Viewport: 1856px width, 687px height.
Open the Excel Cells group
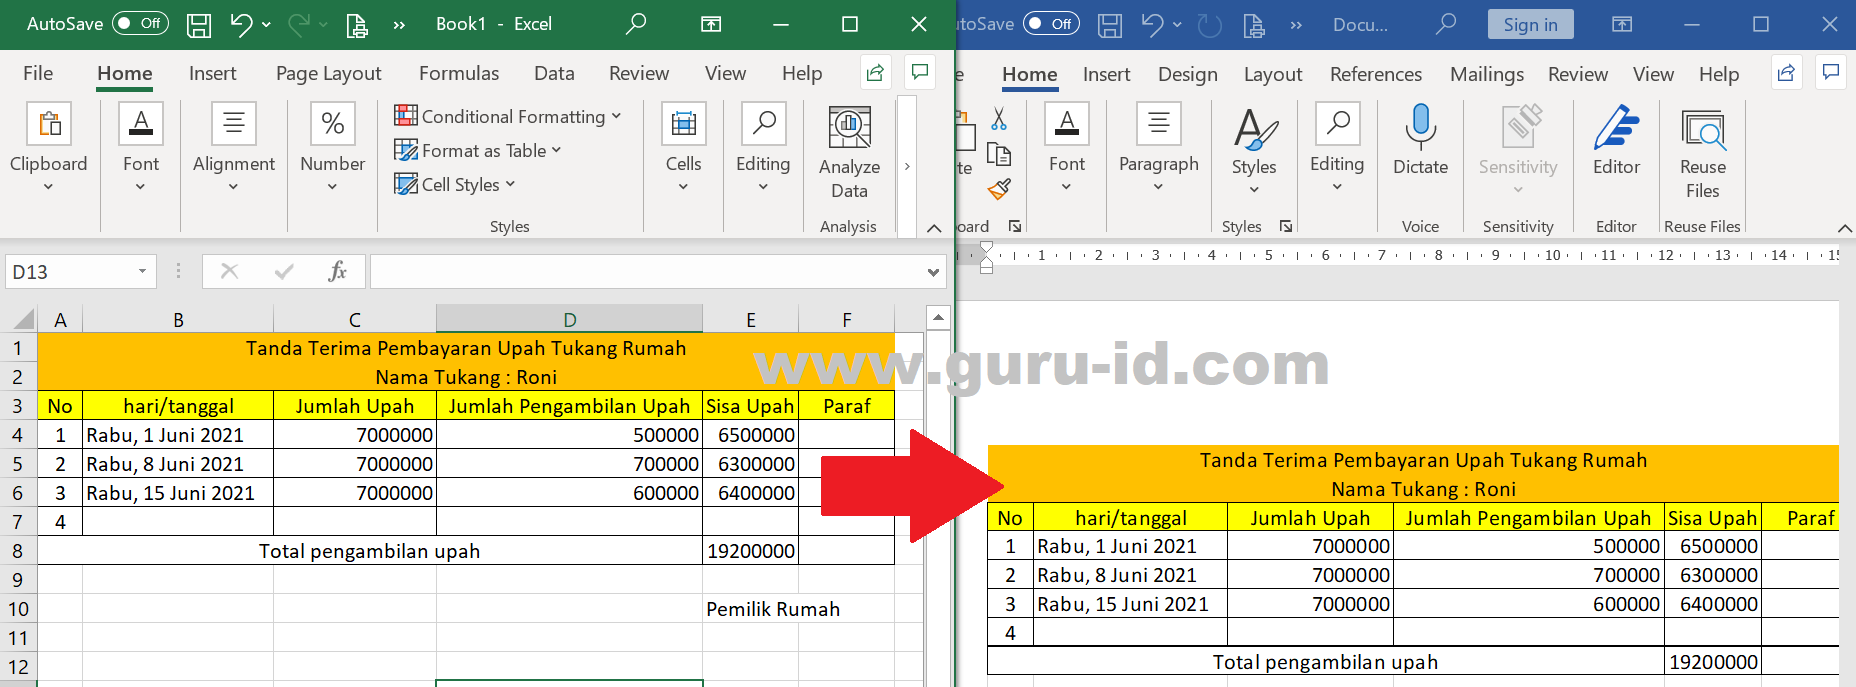click(683, 148)
